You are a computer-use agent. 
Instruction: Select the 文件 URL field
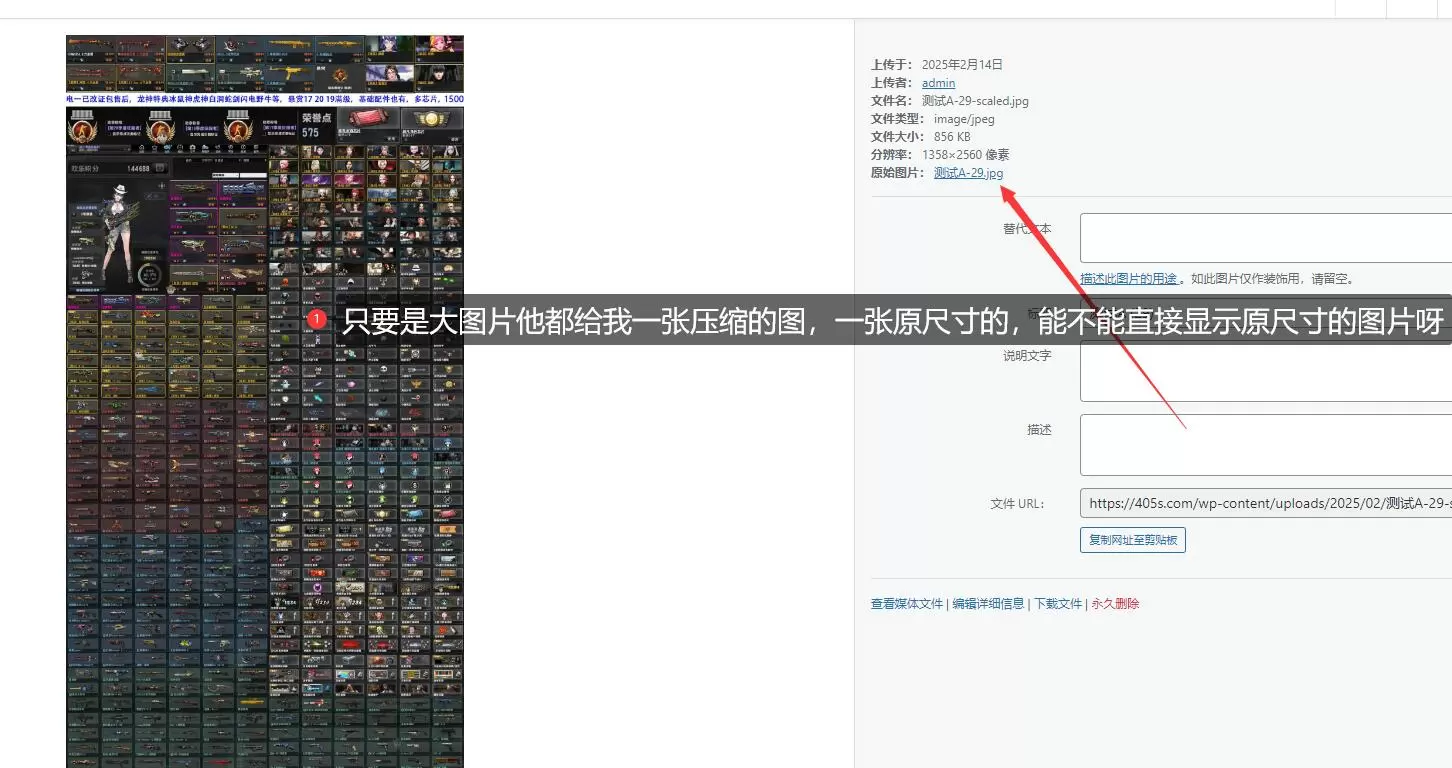click(x=1266, y=503)
